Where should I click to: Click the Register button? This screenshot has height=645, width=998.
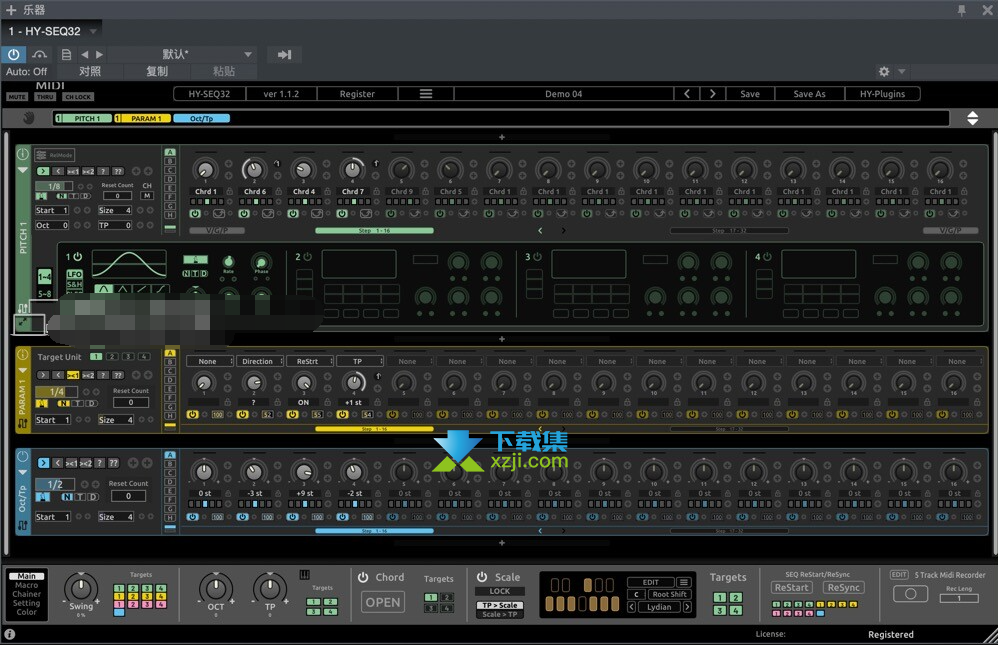357,94
